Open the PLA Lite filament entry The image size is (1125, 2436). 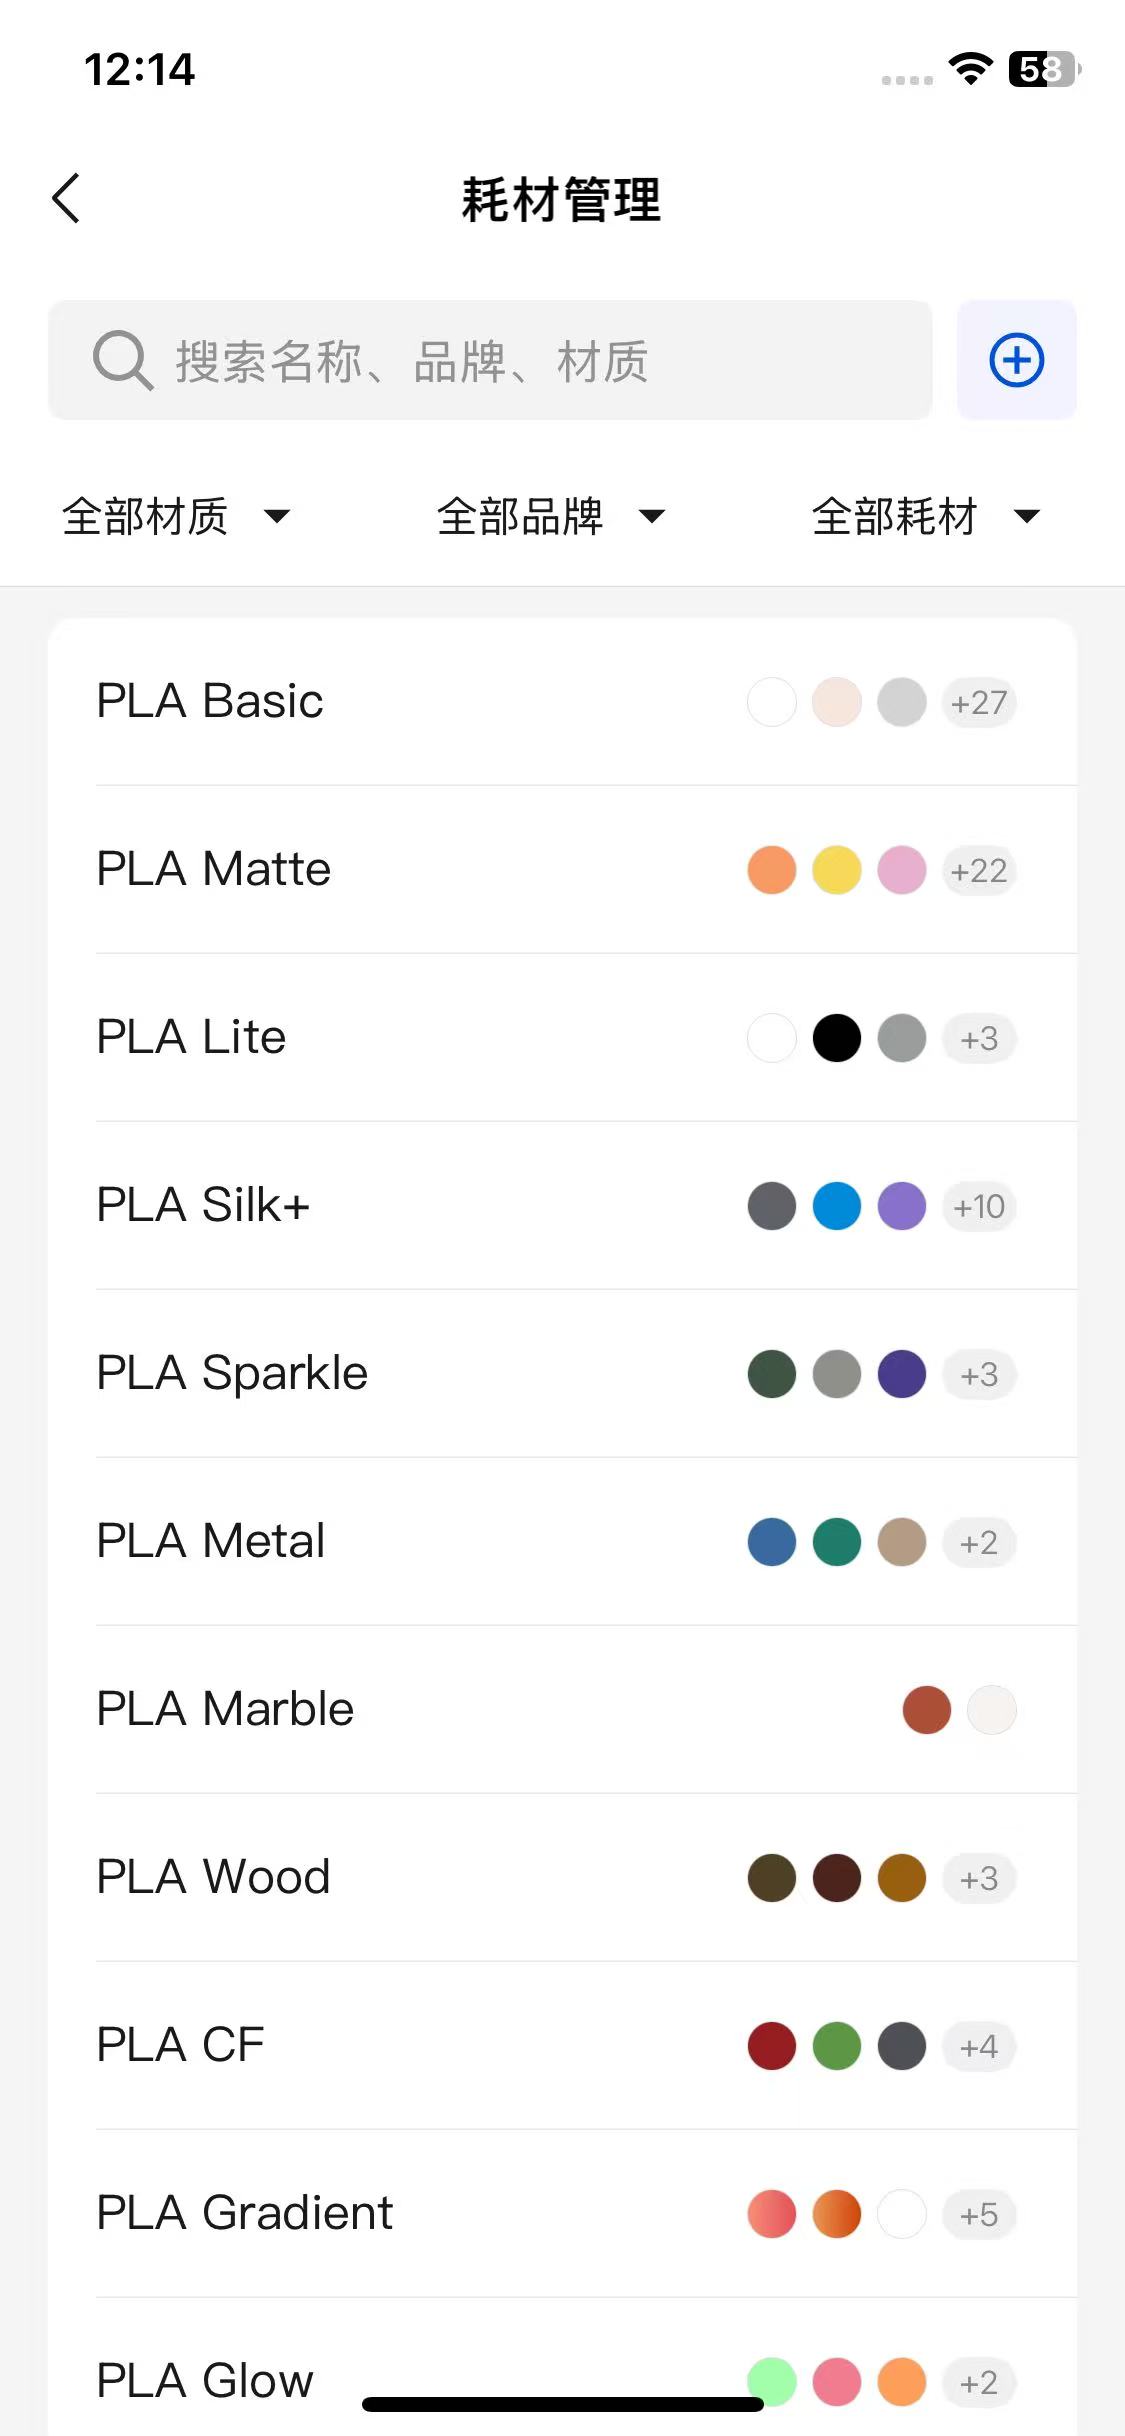(191, 1037)
